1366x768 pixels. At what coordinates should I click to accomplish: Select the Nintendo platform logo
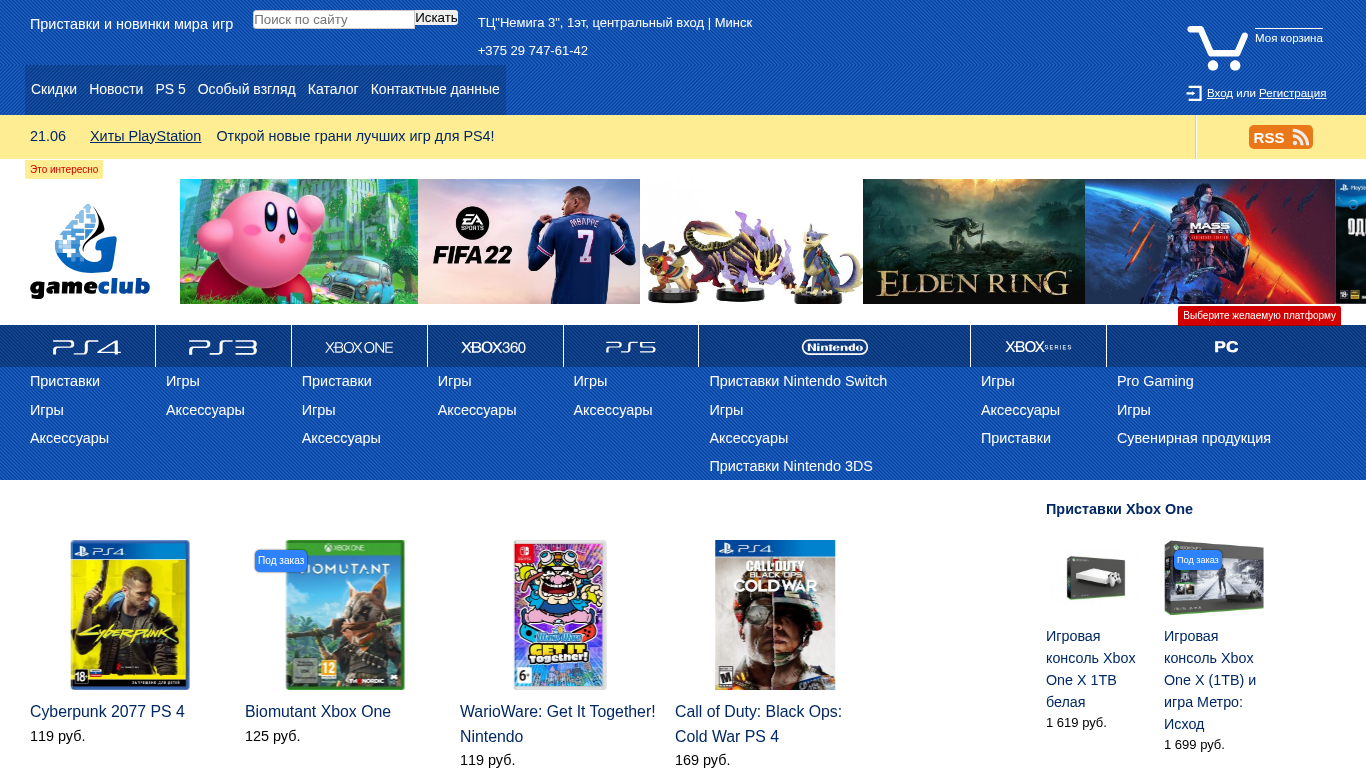click(834, 347)
